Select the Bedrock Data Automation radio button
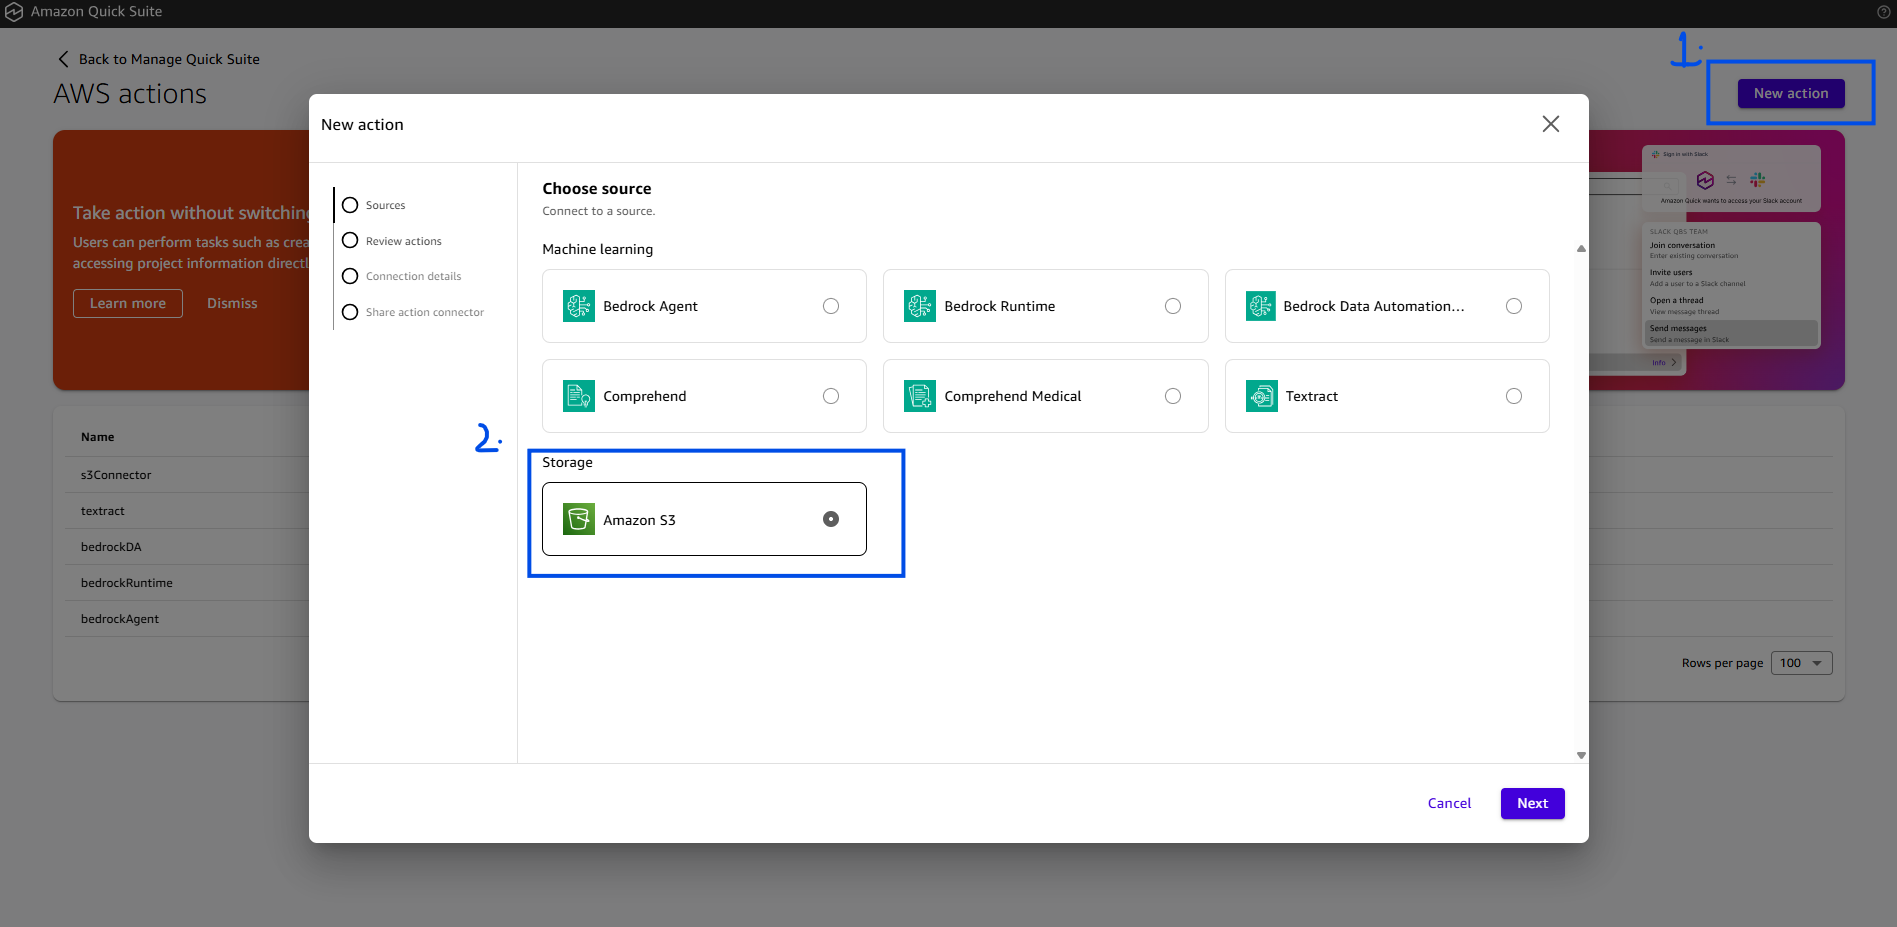Image resolution: width=1897 pixels, height=927 pixels. pyautogui.click(x=1514, y=306)
